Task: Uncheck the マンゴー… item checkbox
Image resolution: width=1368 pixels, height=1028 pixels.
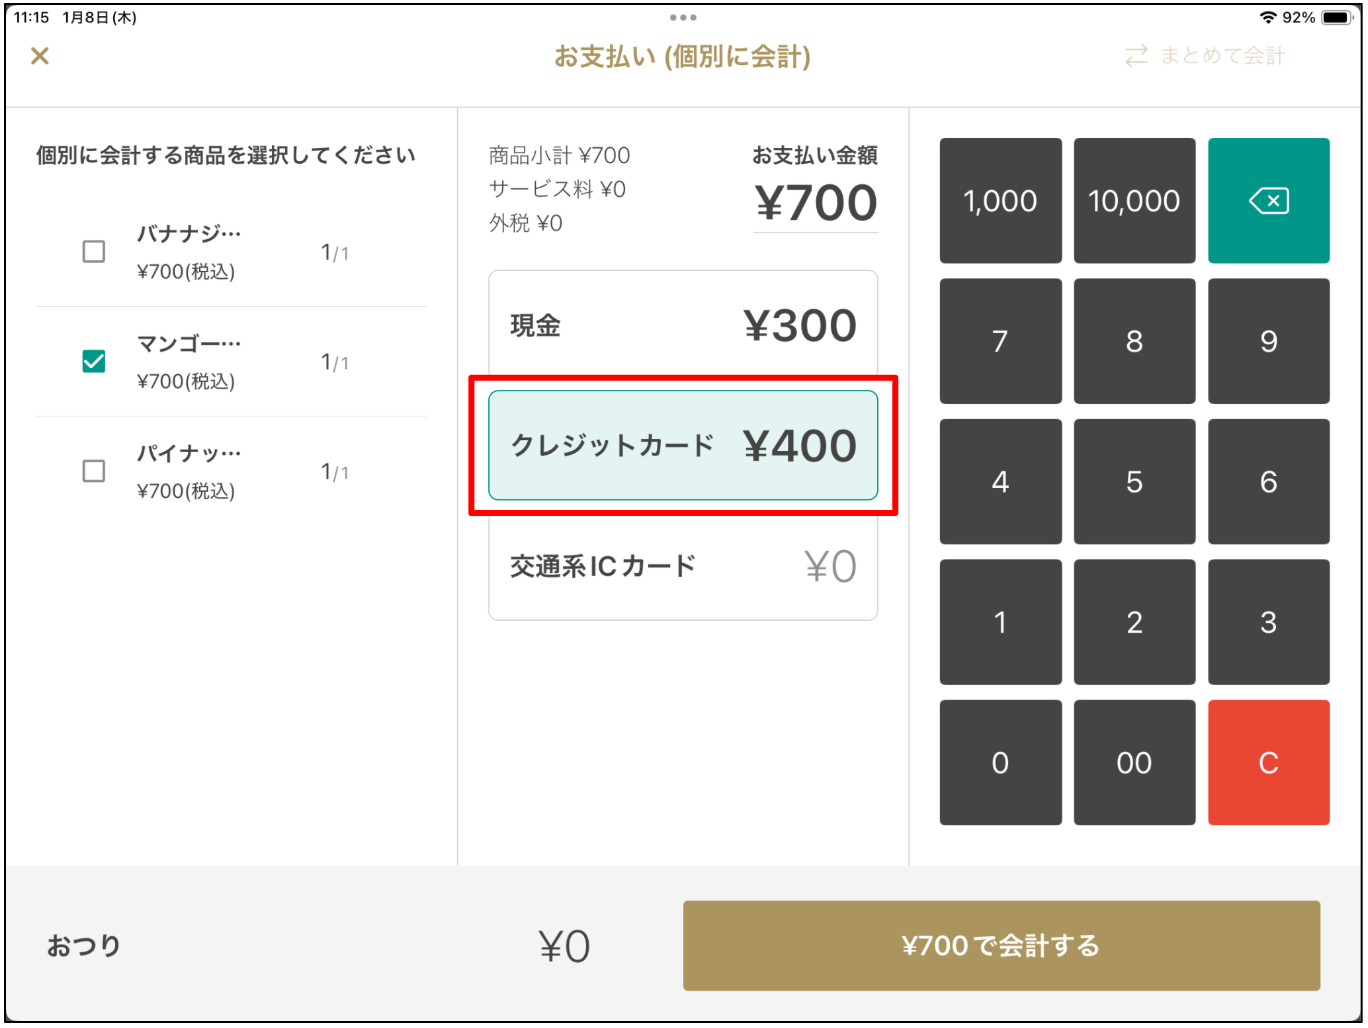Action: tap(94, 361)
